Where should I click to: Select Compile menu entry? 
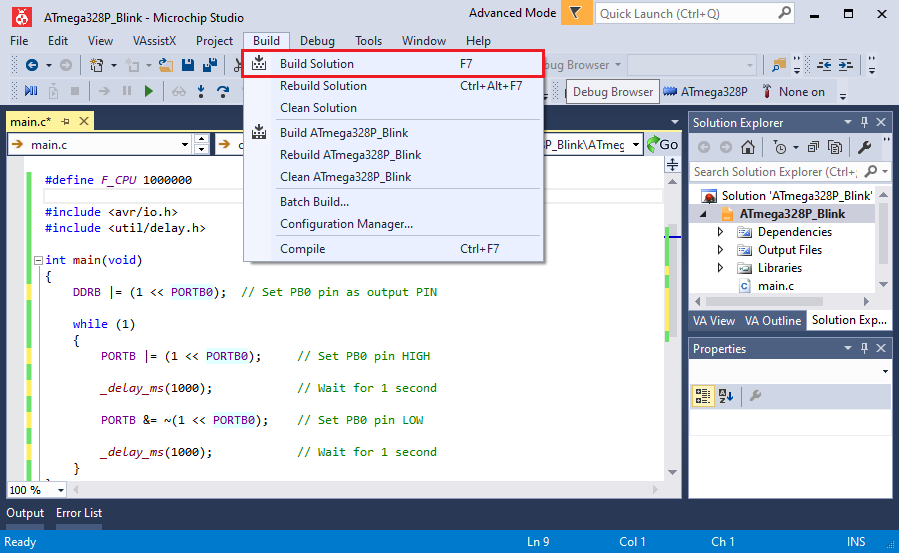[x=393, y=249]
